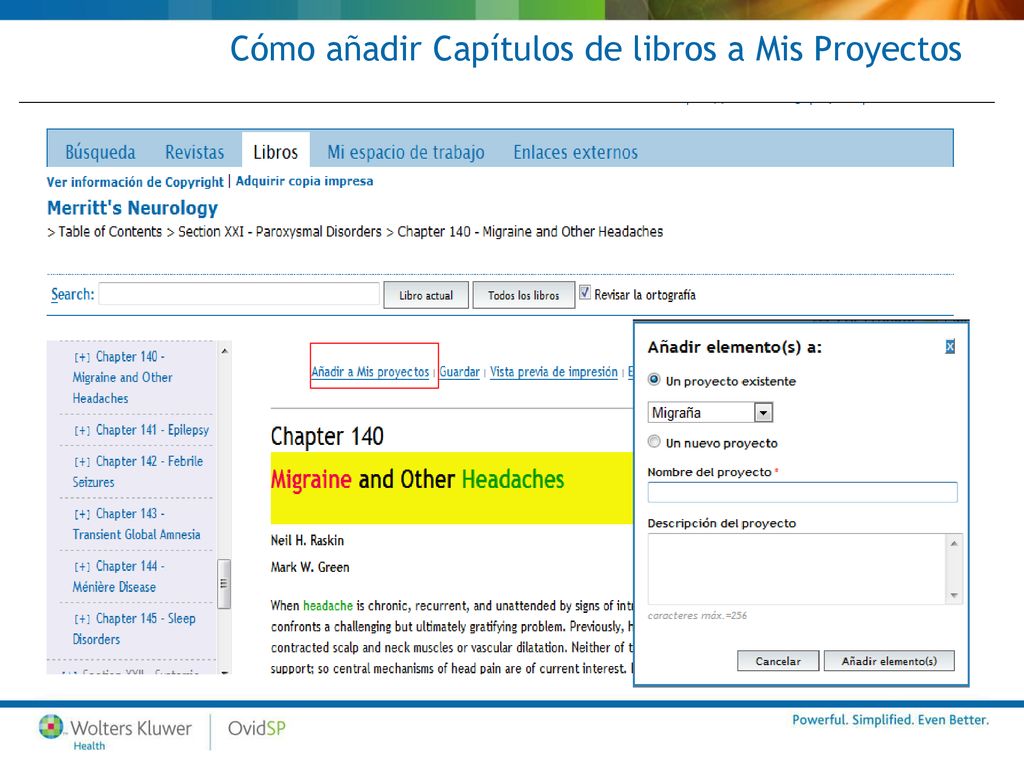
Task: Go to Mi espacio de trabajo tab
Action: point(406,152)
